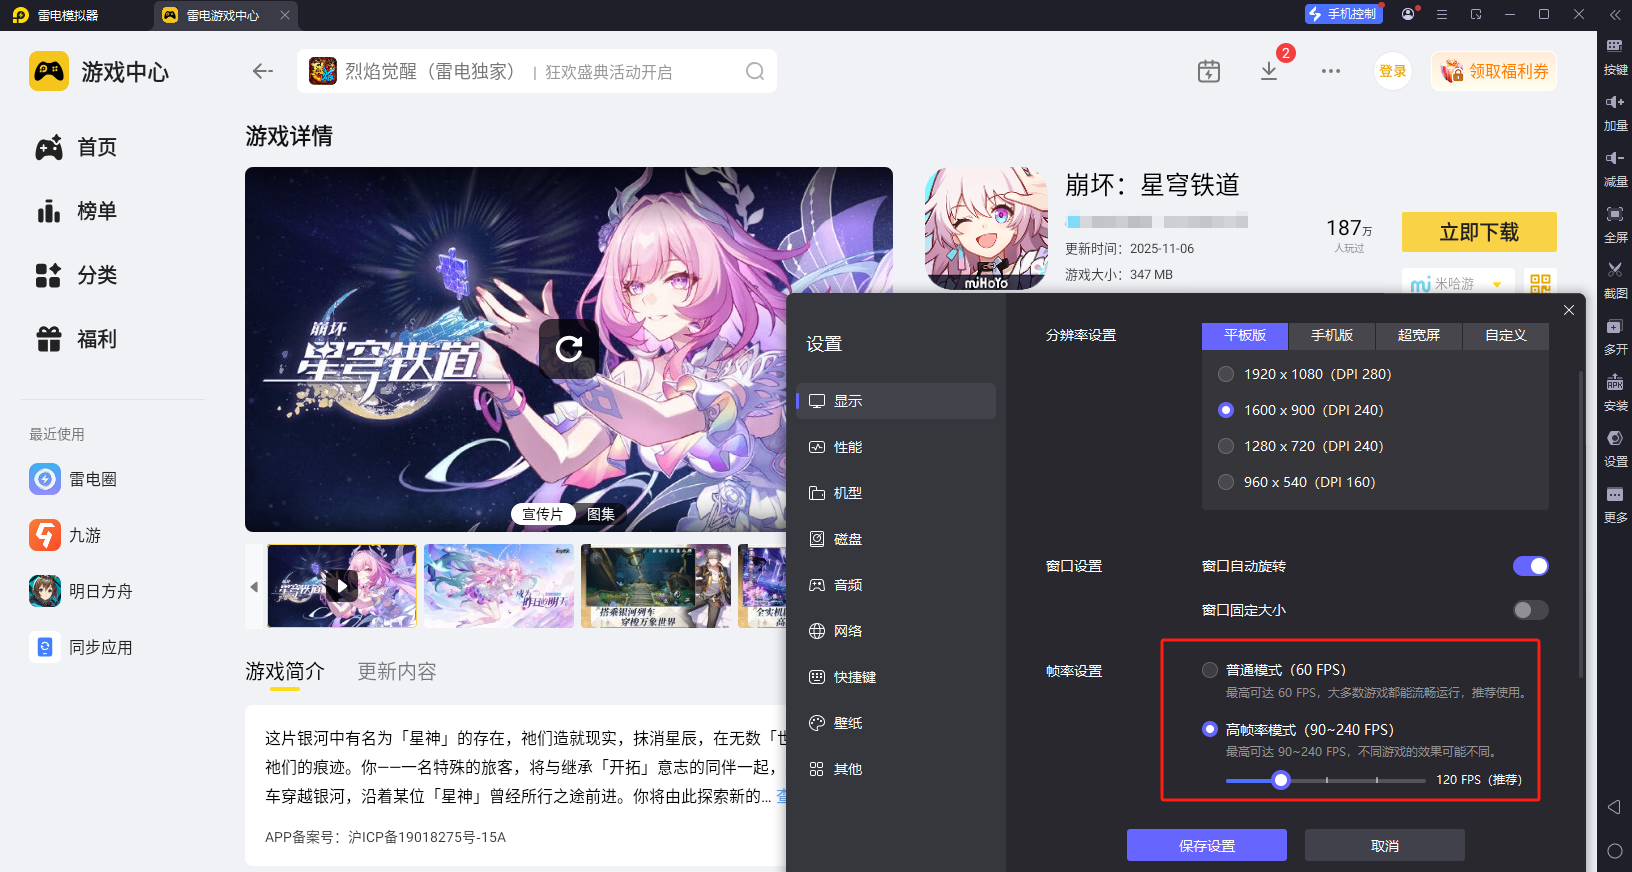Screen dimensions: 1632x872
Task: Click the 领取福利券 button
Action: click(x=1494, y=71)
